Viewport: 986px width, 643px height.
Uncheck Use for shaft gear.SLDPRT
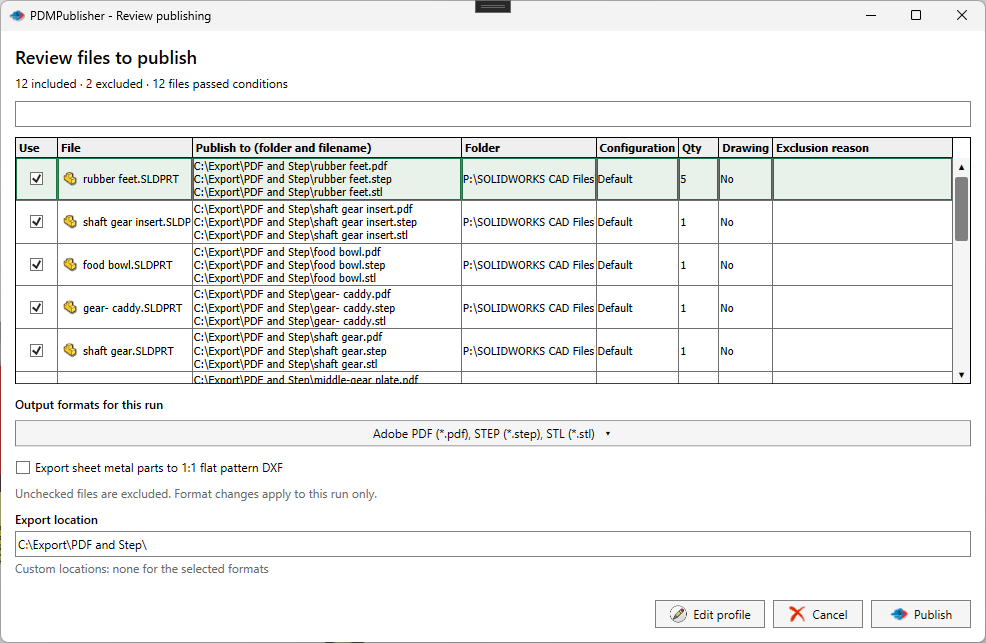click(x=36, y=350)
